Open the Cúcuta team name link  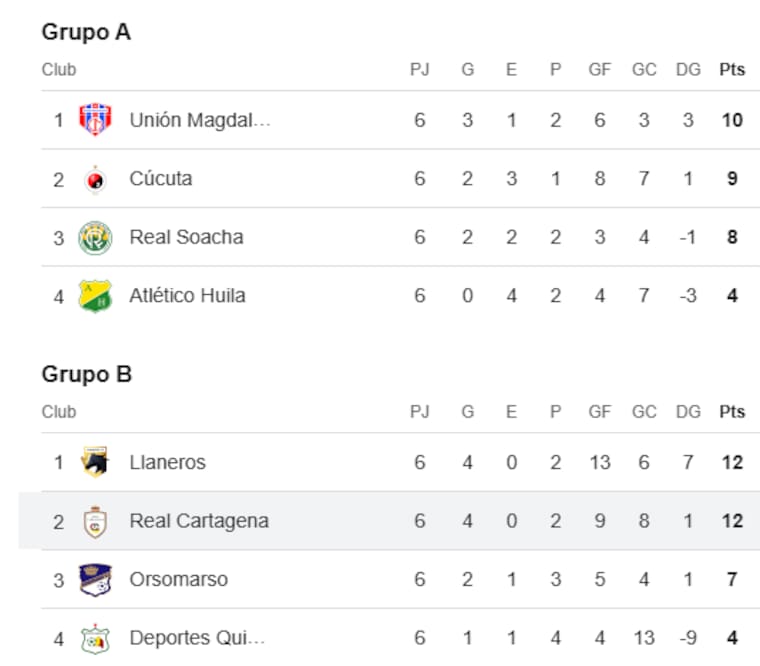pyautogui.click(x=161, y=179)
